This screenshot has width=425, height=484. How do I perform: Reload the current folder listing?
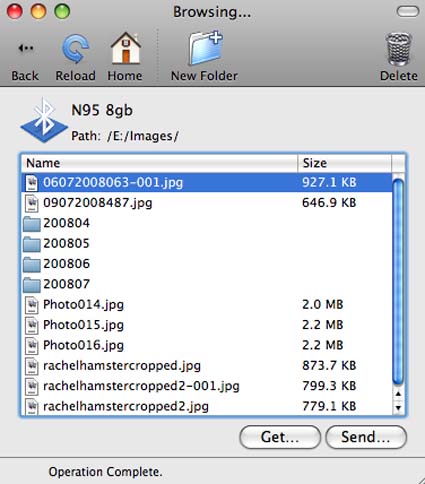pyautogui.click(x=75, y=49)
